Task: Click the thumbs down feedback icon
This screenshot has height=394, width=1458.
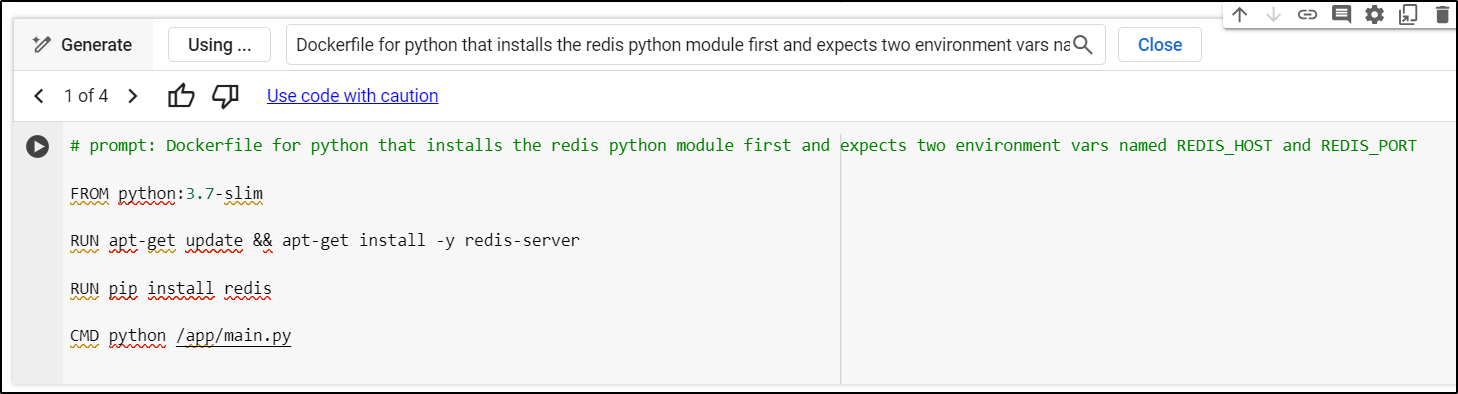Action: 226,96
